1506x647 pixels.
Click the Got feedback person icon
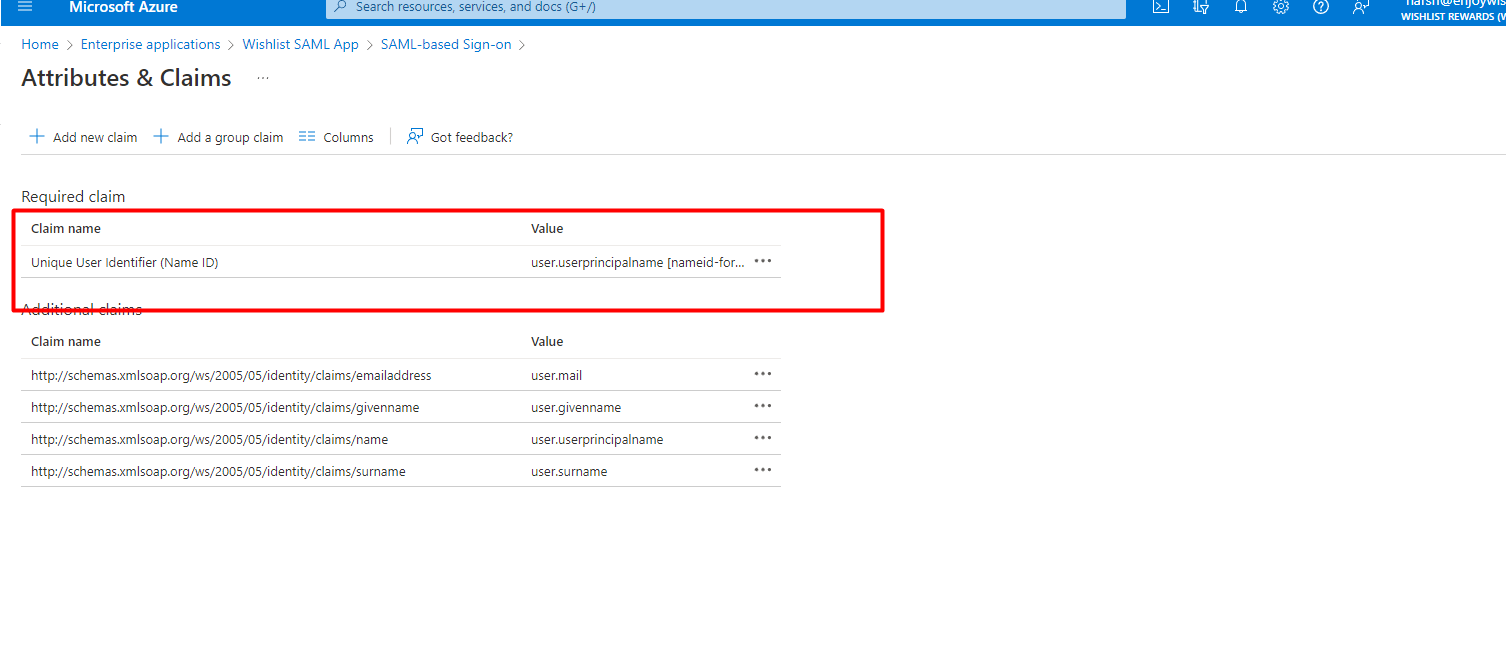point(415,136)
